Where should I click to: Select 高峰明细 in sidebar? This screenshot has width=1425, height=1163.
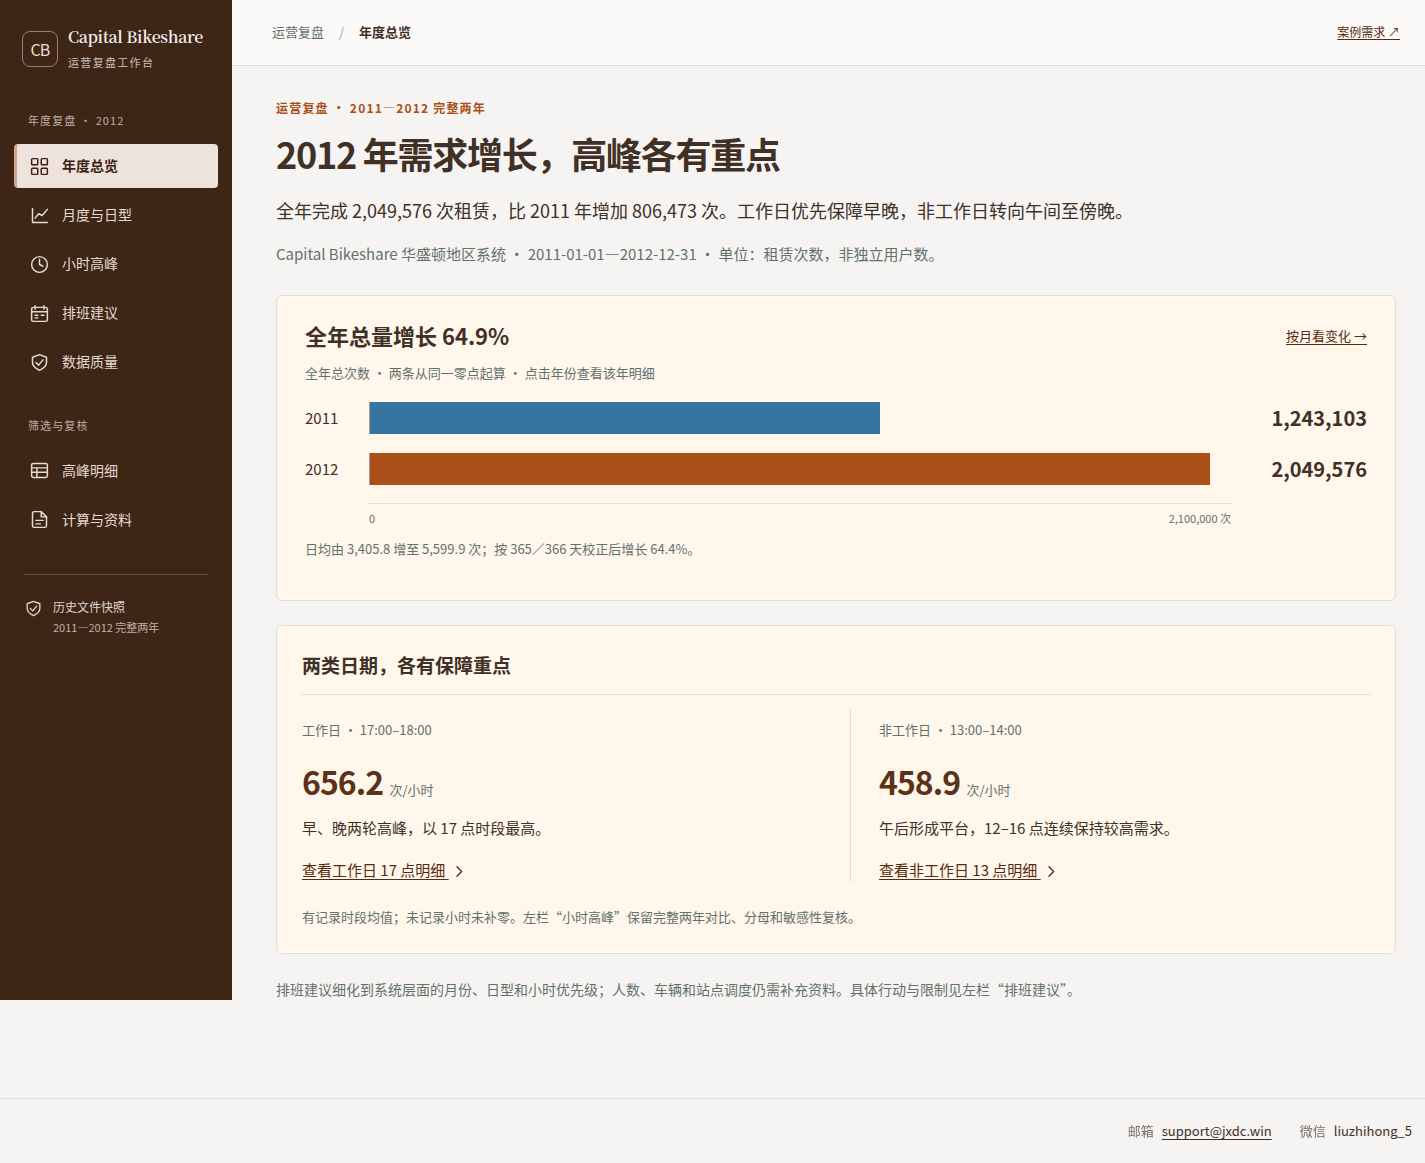click(116, 471)
